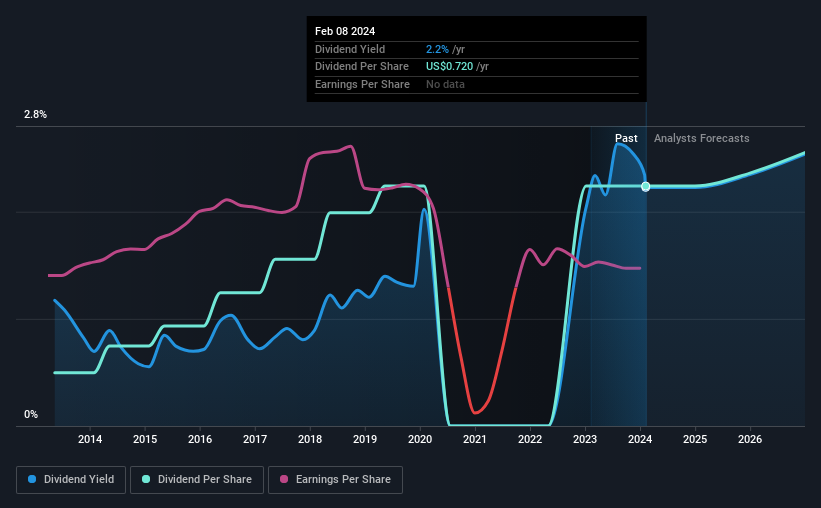Click the highlighted data point marker on the chart
Viewport: 821px width, 508px height.
point(646,187)
